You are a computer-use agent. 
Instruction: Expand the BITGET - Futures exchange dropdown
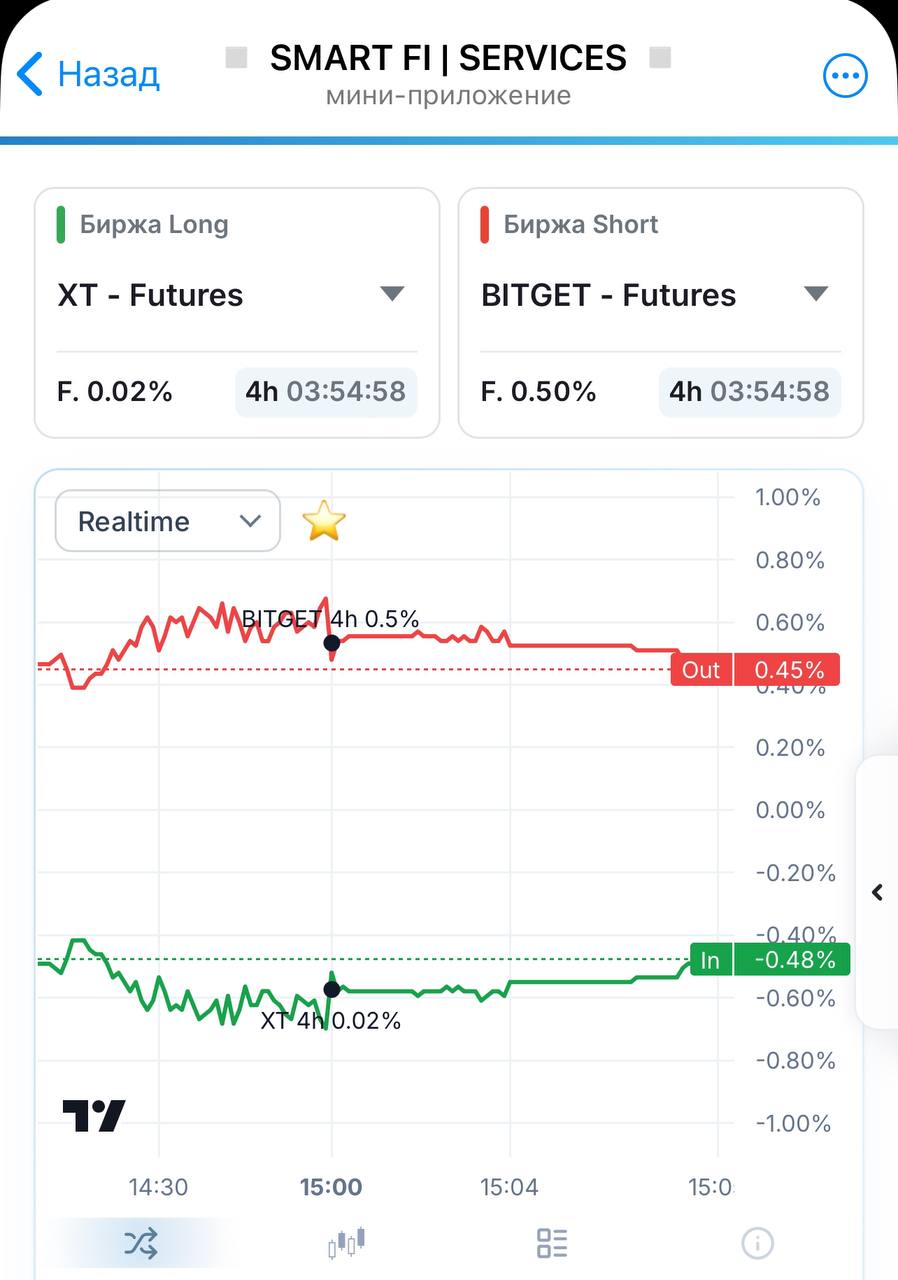(661, 295)
